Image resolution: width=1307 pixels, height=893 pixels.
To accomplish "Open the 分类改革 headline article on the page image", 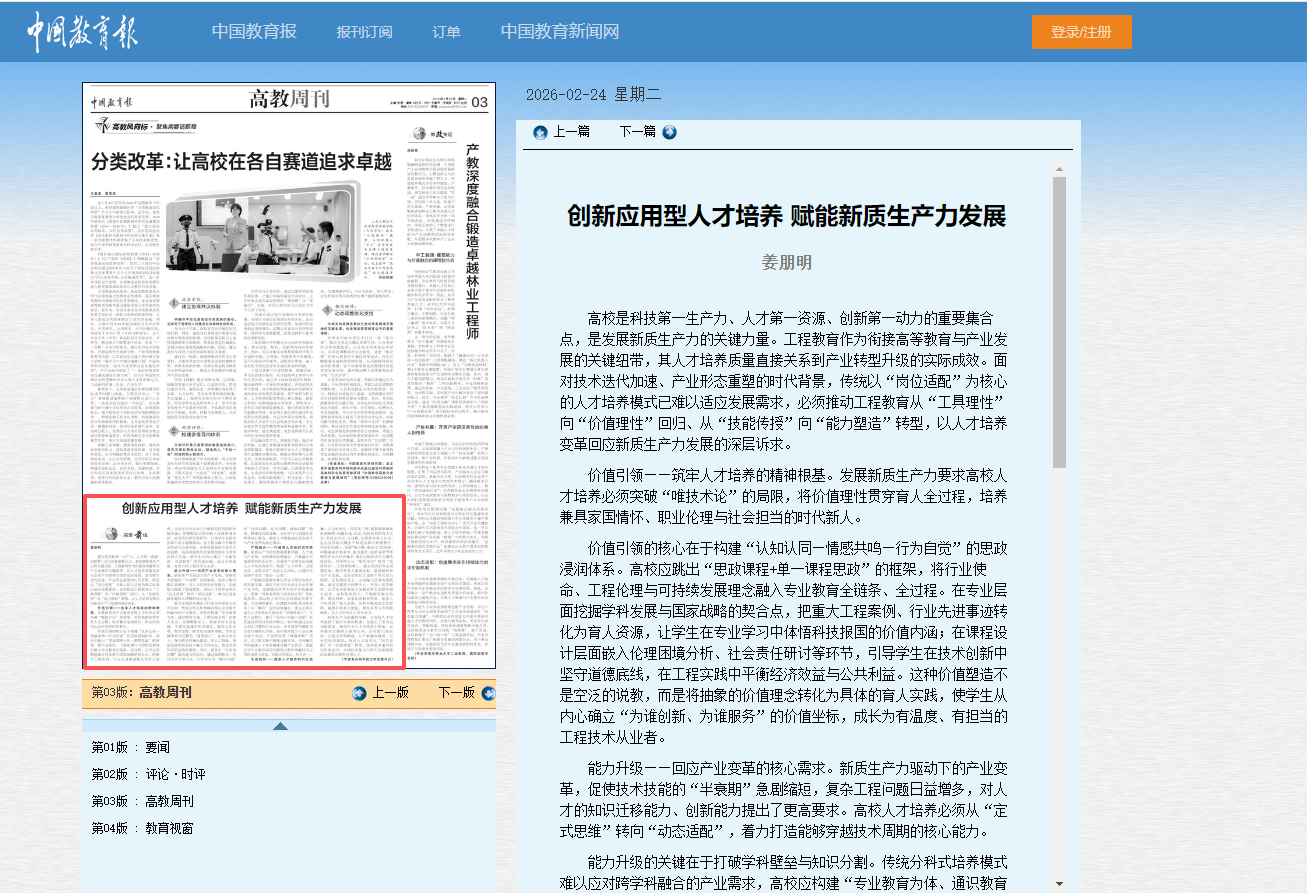I will (x=241, y=162).
